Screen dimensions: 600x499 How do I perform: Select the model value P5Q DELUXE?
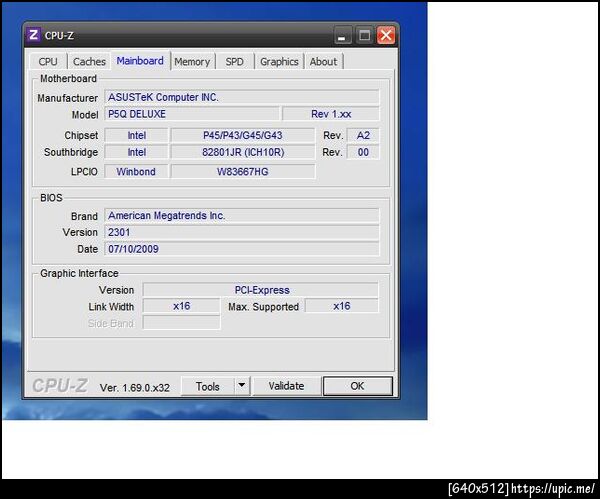pyautogui.click(x=192, y=114)
